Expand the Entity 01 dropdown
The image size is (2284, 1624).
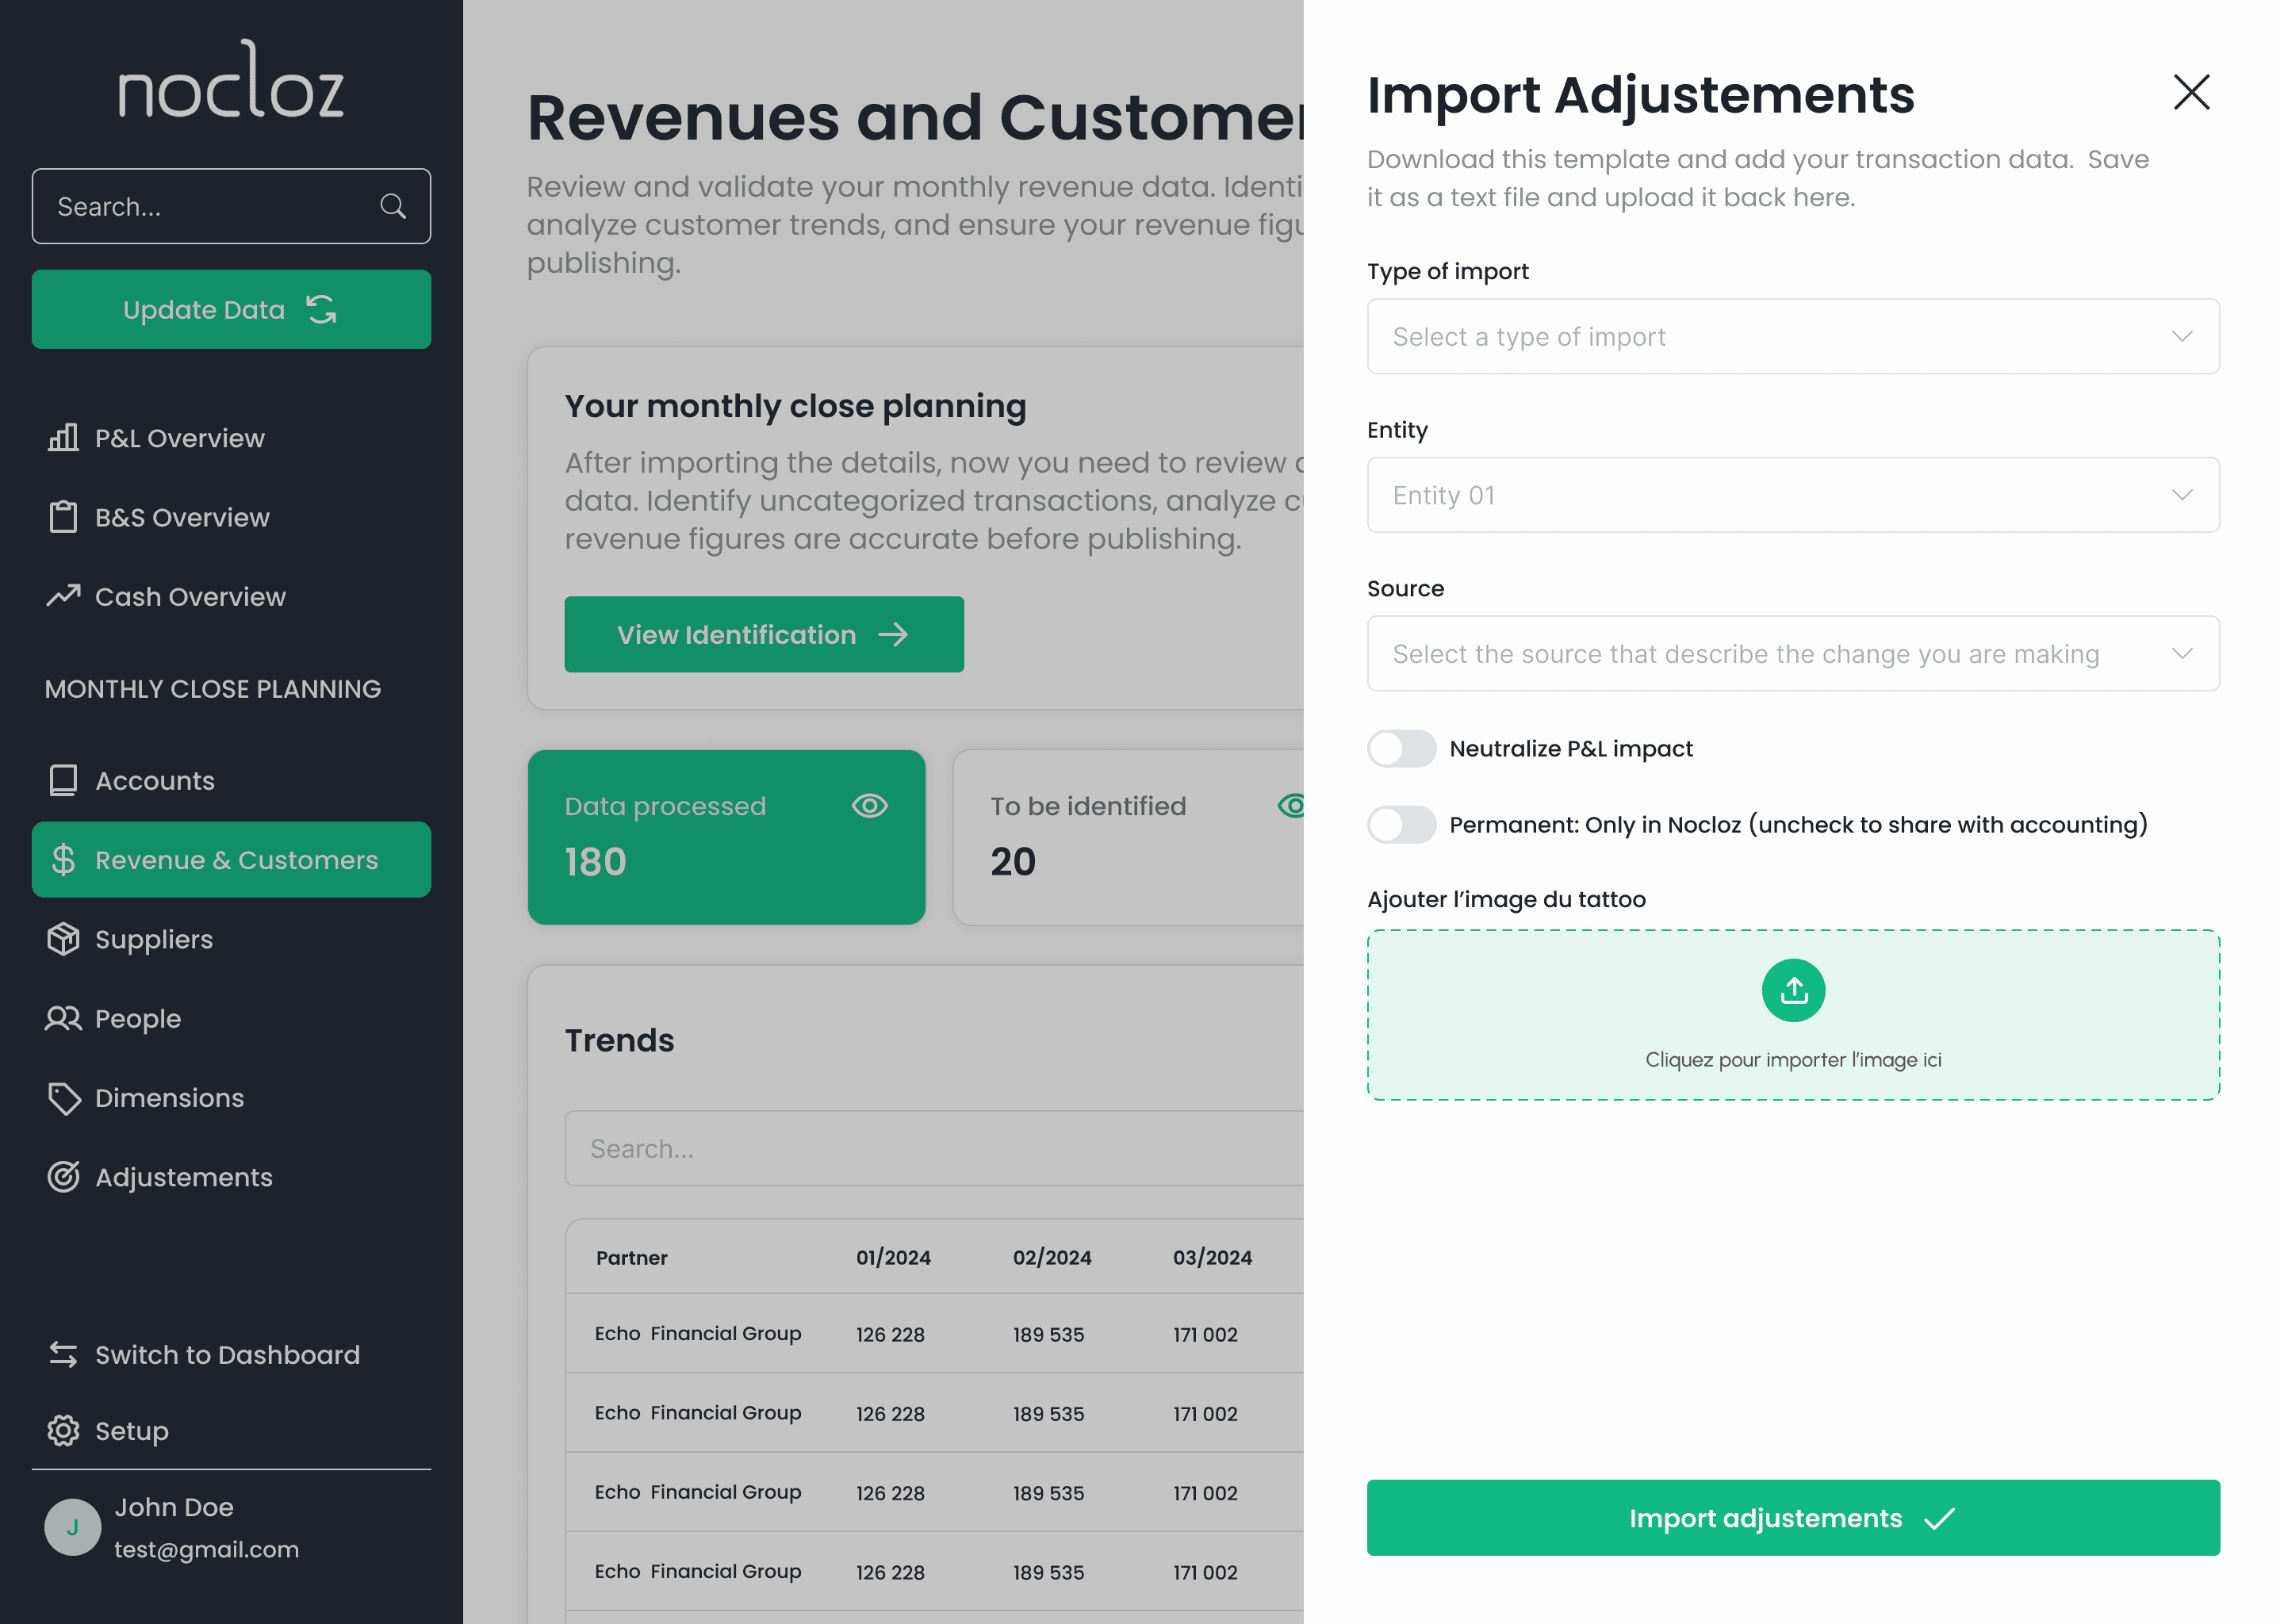click(x=1792, y=495)
